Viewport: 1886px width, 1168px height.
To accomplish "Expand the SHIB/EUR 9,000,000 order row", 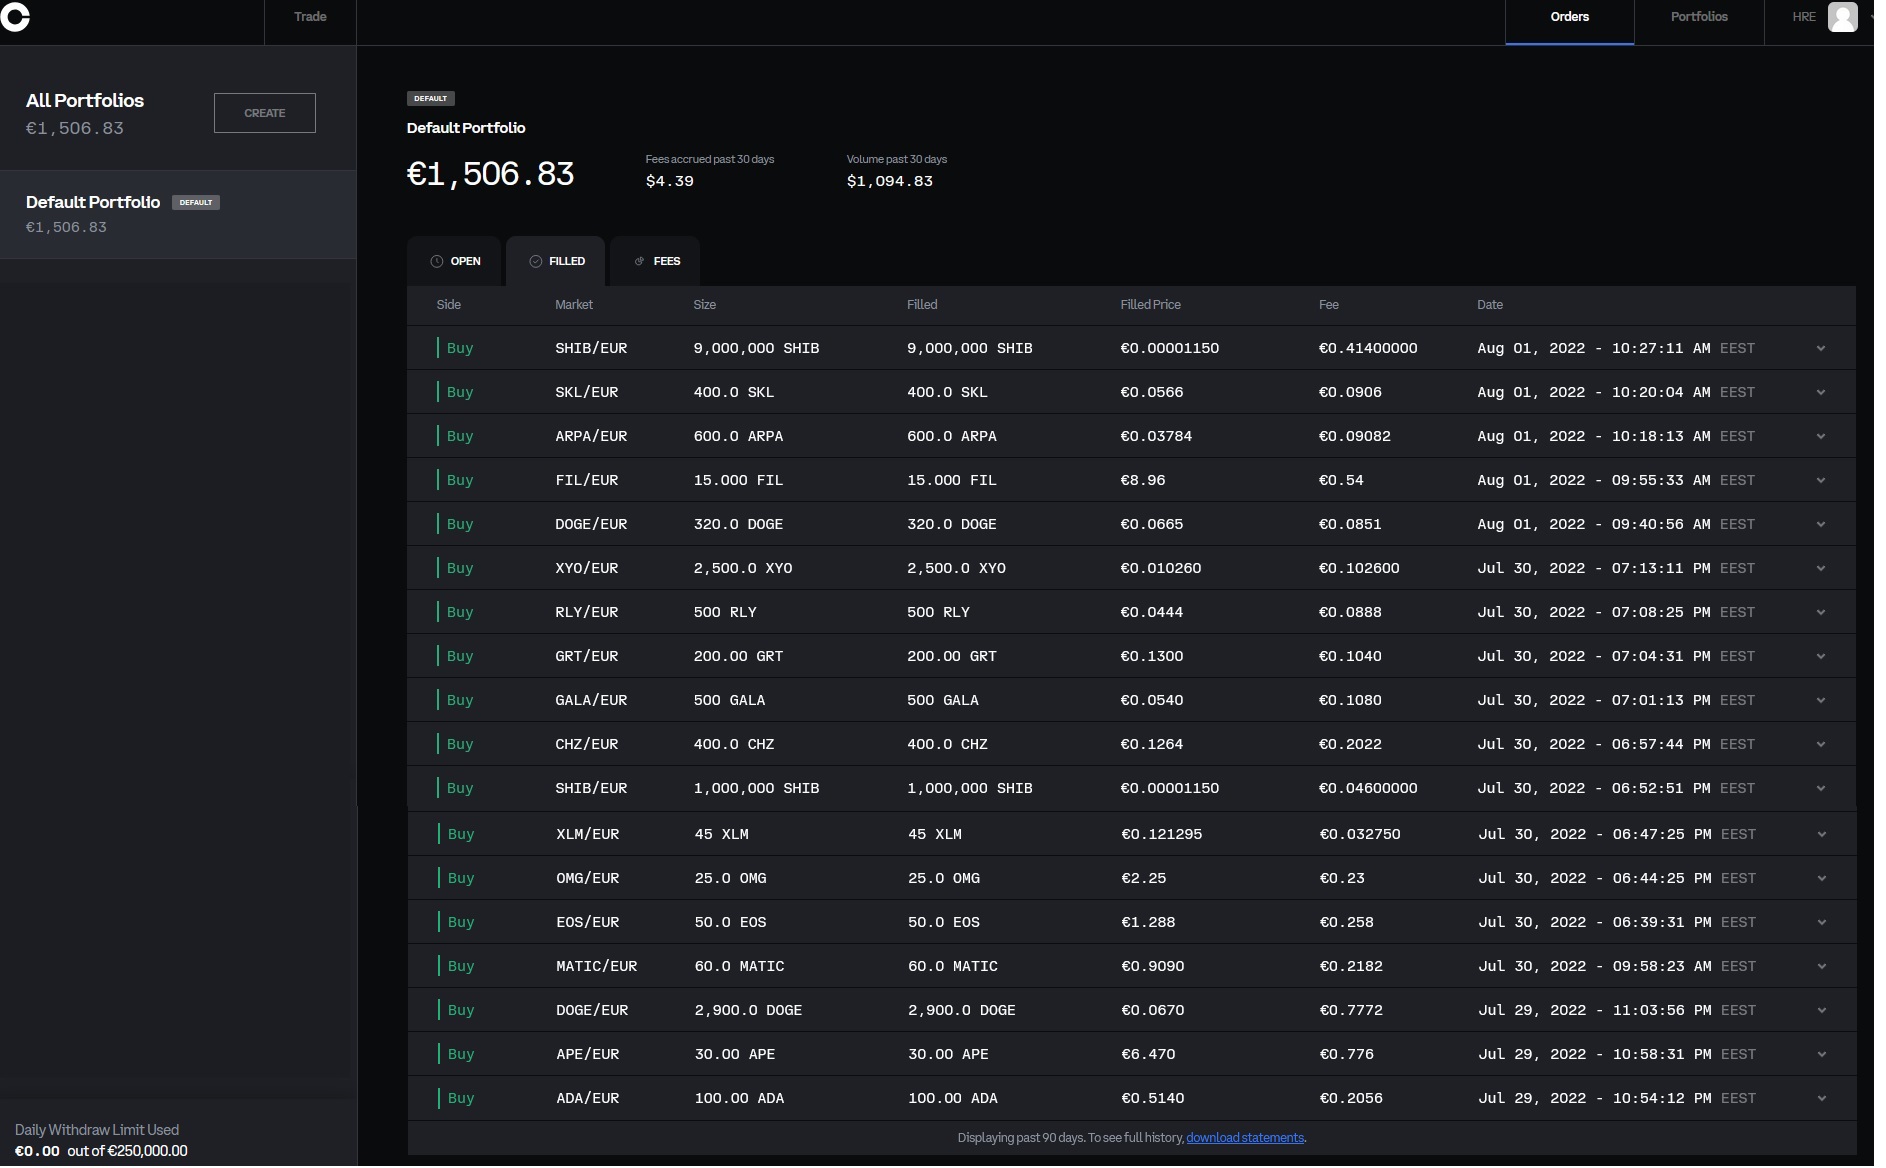I will pos(1820,349).
